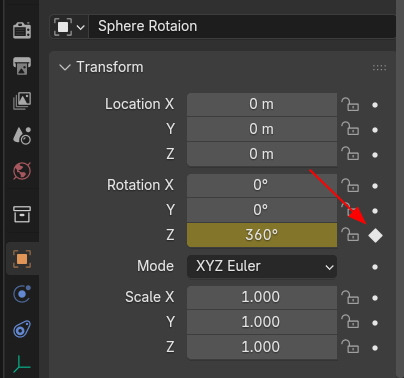Animate Location Y with keyframe dot
The width and height of the screenshot is (404, 378).
tap(375, 130)
